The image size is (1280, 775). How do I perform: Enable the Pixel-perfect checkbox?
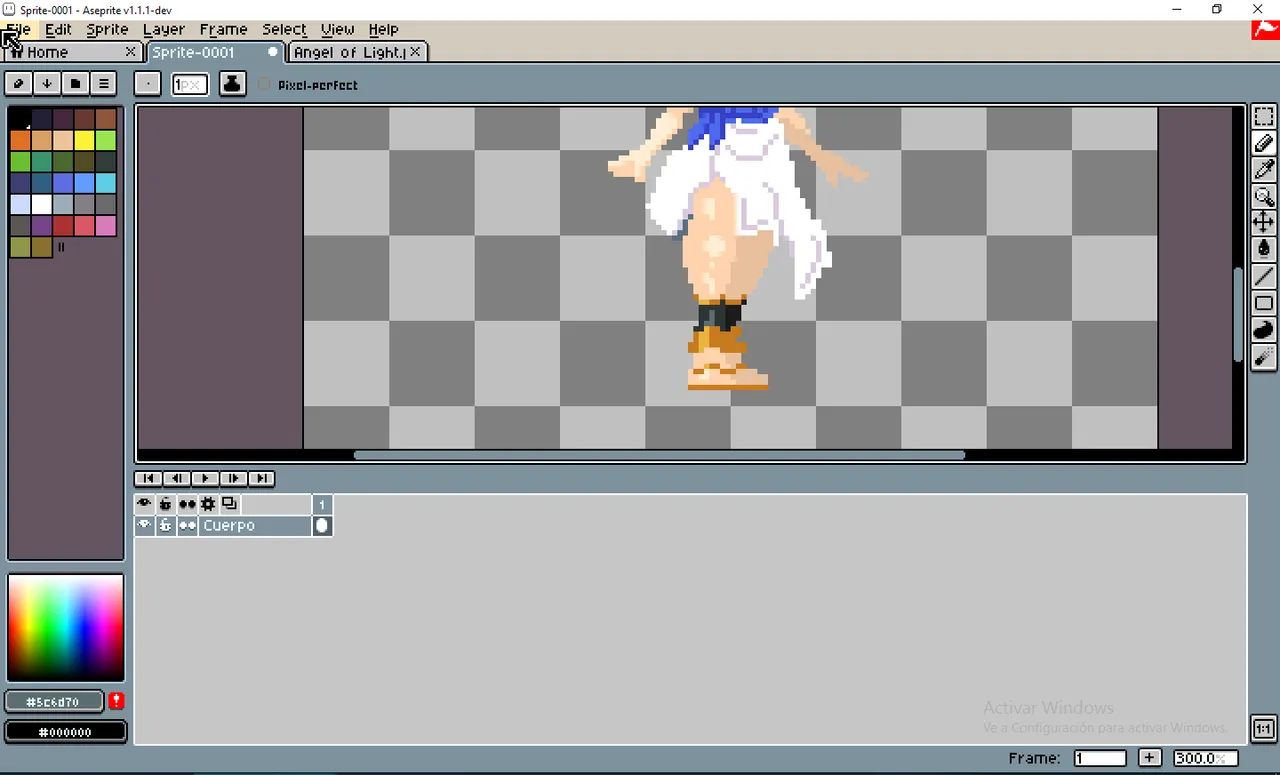click(x=264, y=85)
